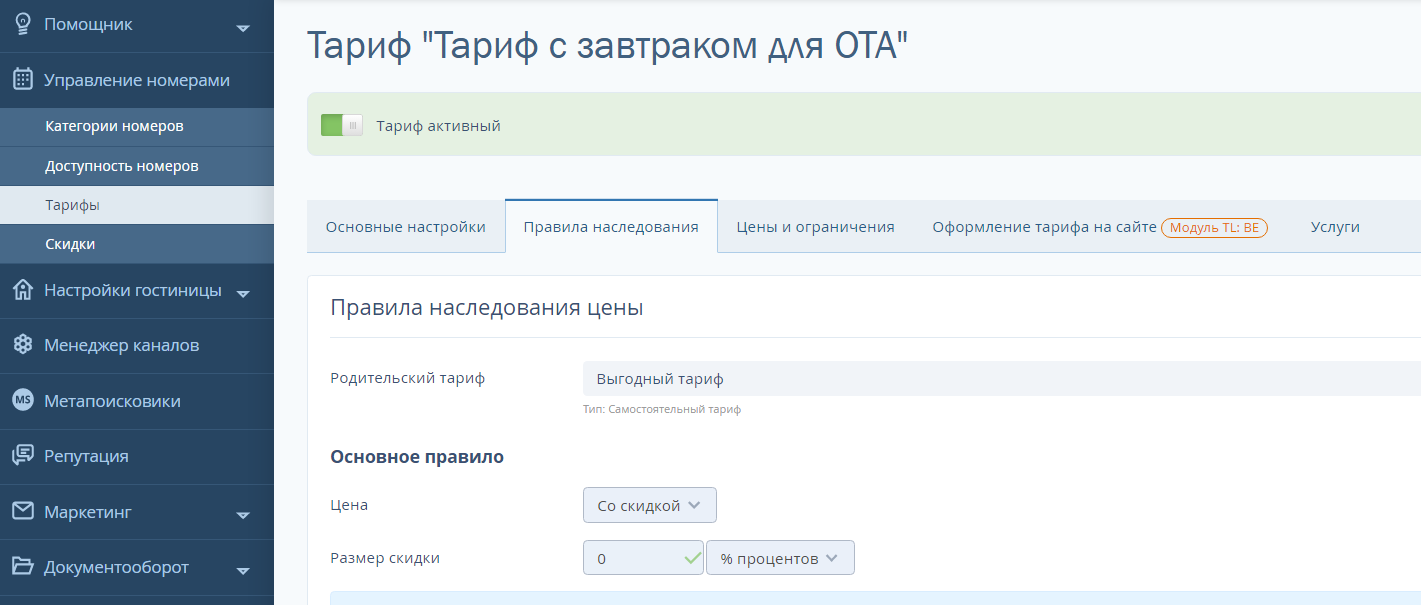Click the lightbulb icon beside Помощник
The width and height of the screenshot is (1421, 605).
[22, 24]
